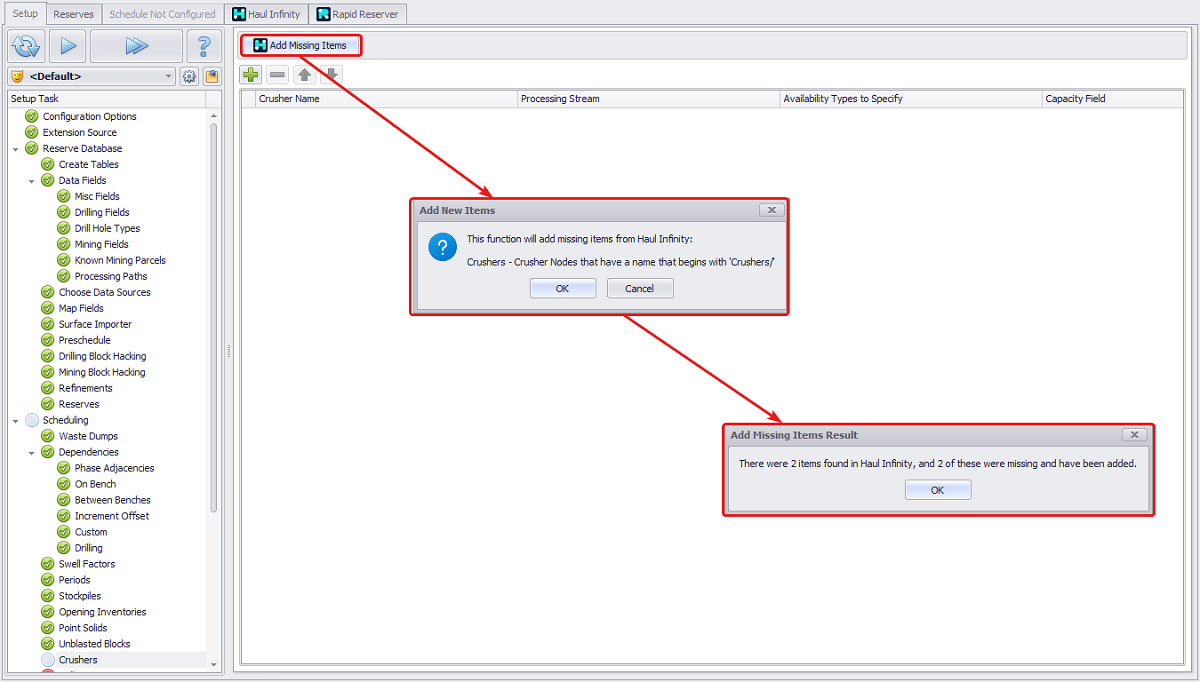Open Choose Data Sources task

(104, 292)
